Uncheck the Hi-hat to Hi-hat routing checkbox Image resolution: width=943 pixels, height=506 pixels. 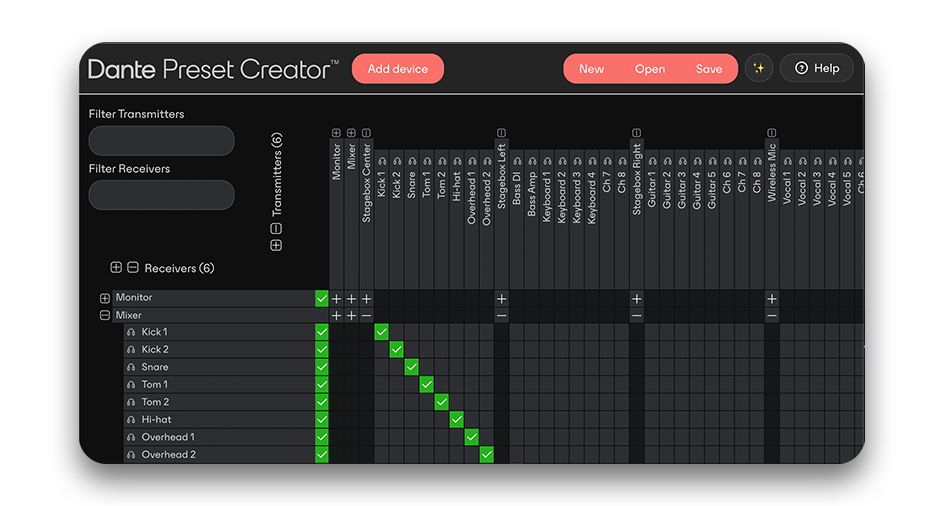[456, 420]
